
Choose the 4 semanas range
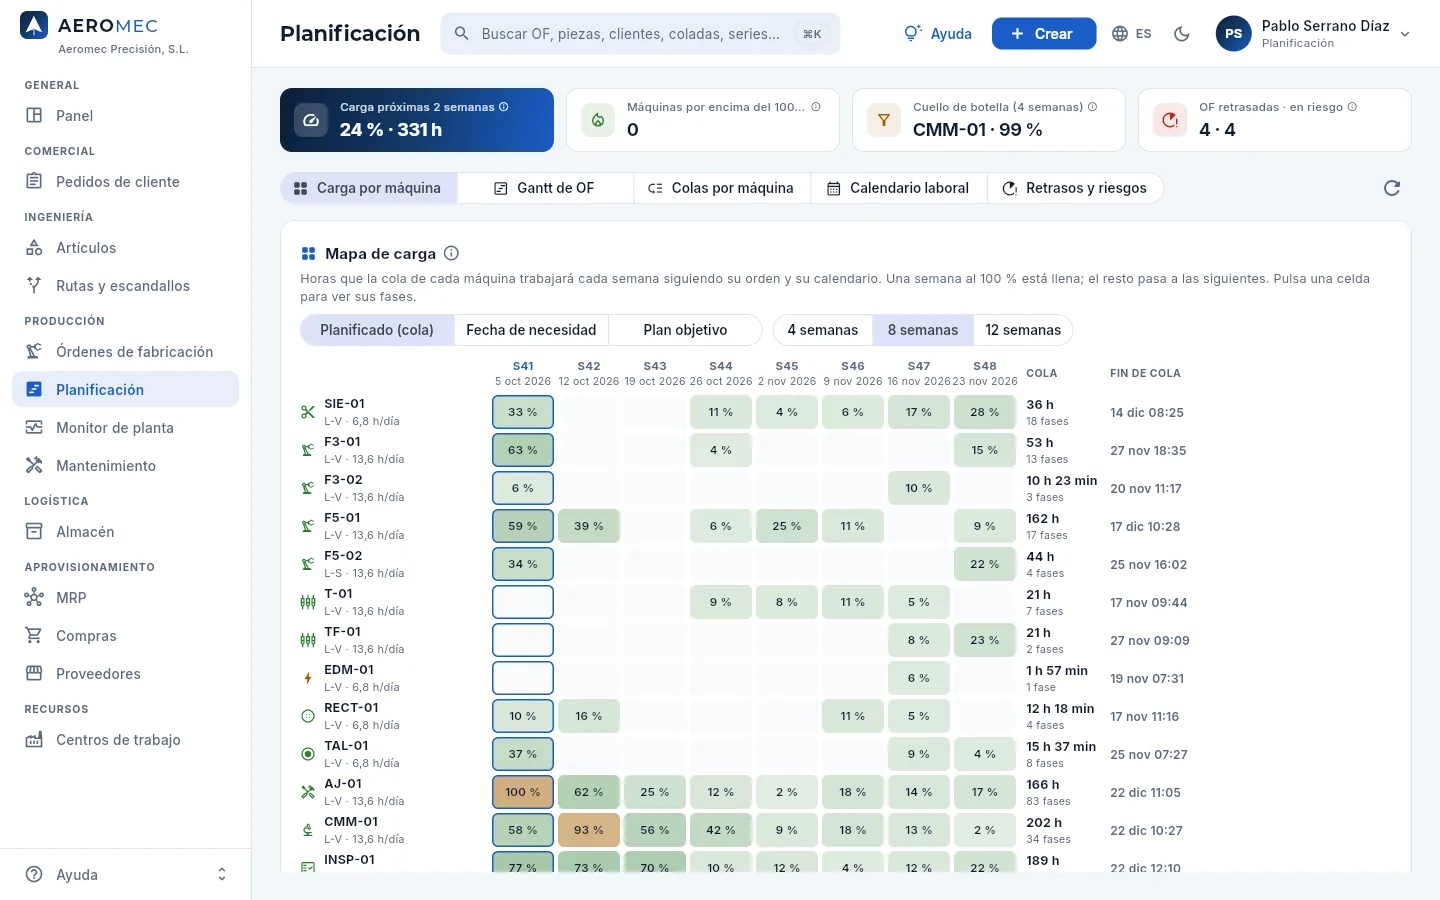pyautogui.click(x=823, y=330)
